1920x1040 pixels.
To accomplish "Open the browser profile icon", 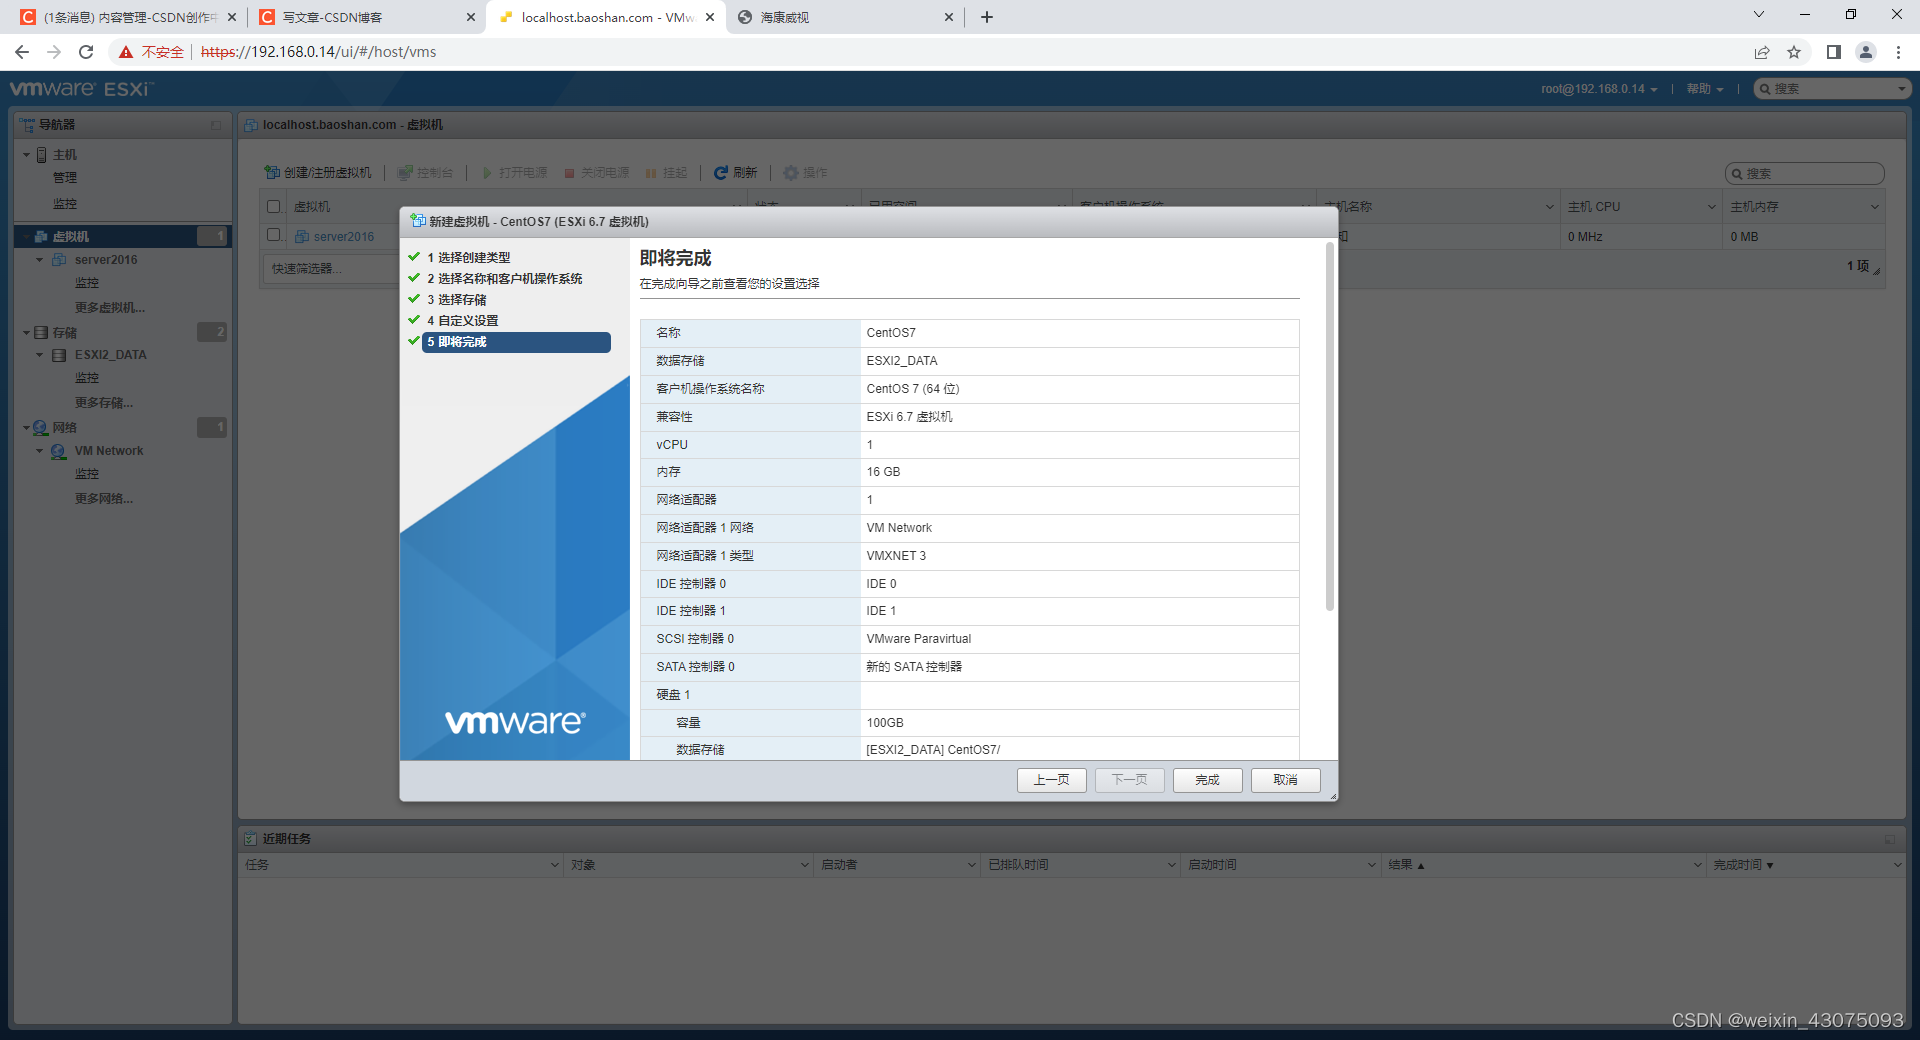I will click(1866, 52).
